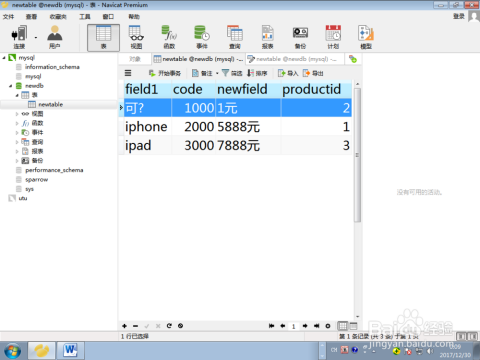The width and height of the screenshot is (480, 360).
Task: Click the stop icon in bottom bar
Action: click(x=180, y=326)
